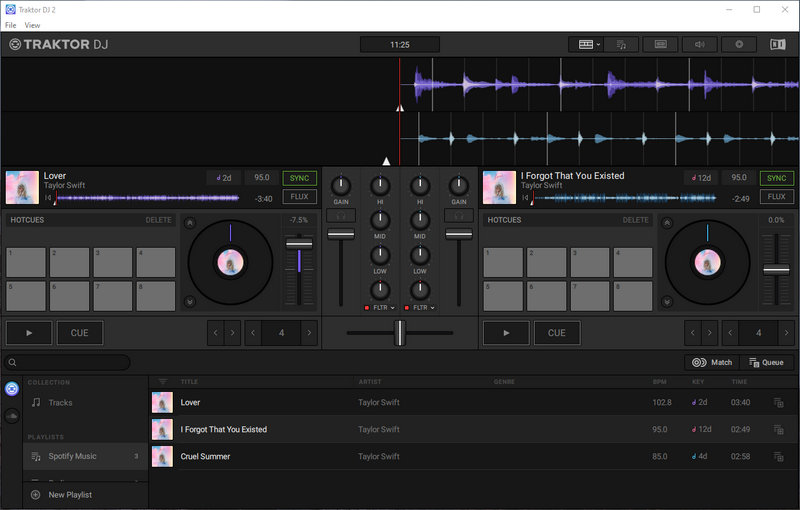
Task: Open the View menu
Action: tap(32, 25)
